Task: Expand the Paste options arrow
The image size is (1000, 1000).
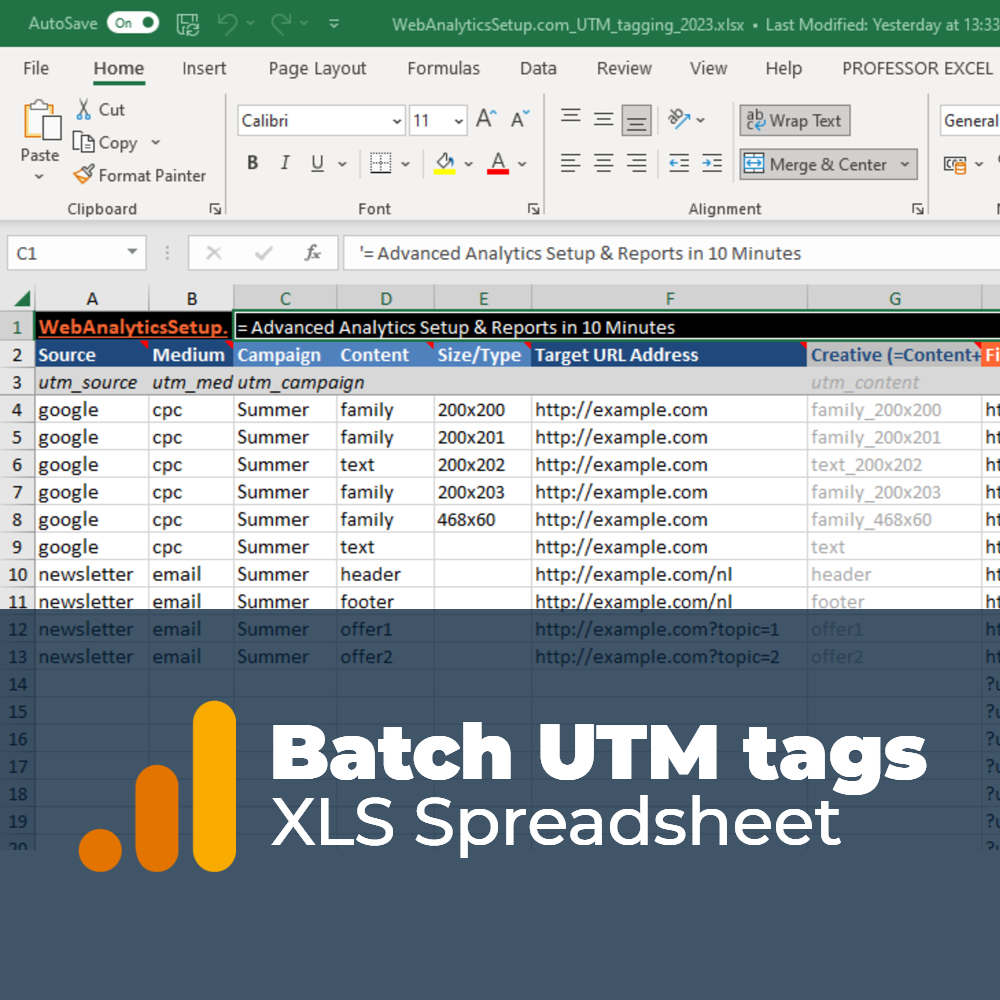Action: (x=39, y=176)
